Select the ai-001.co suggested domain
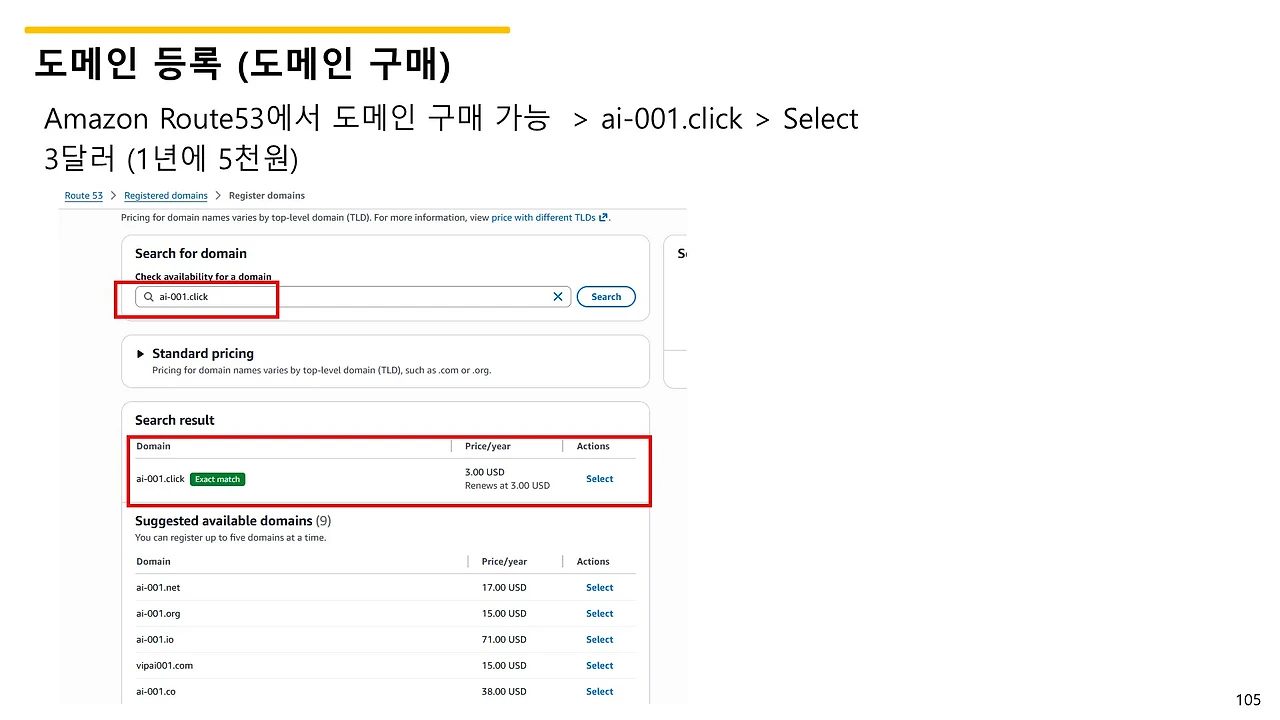This screenshot has width=1280, height=720. [x=599, y=691]
